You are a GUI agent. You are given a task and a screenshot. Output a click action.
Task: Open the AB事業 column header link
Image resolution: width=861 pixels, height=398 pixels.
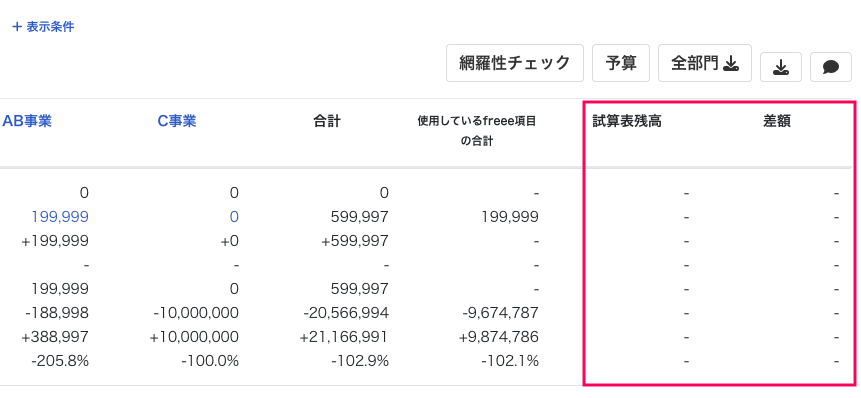click(27, 121)
